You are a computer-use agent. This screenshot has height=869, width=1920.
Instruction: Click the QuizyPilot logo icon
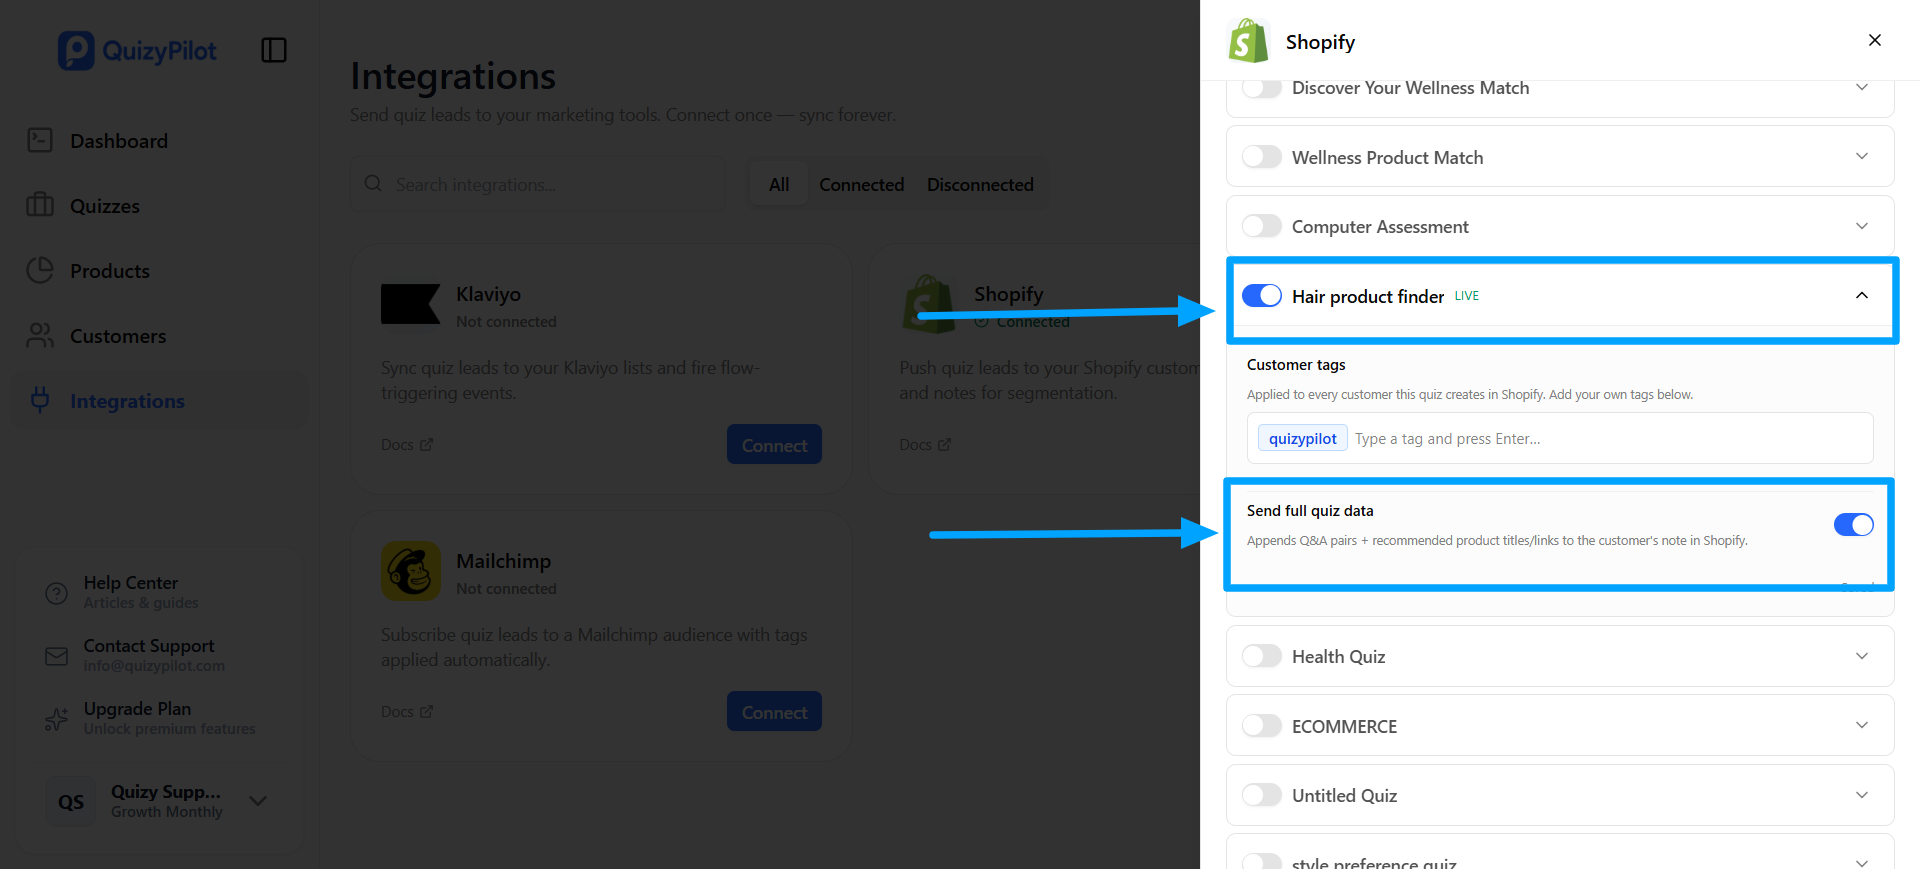(x=76, y=51)
